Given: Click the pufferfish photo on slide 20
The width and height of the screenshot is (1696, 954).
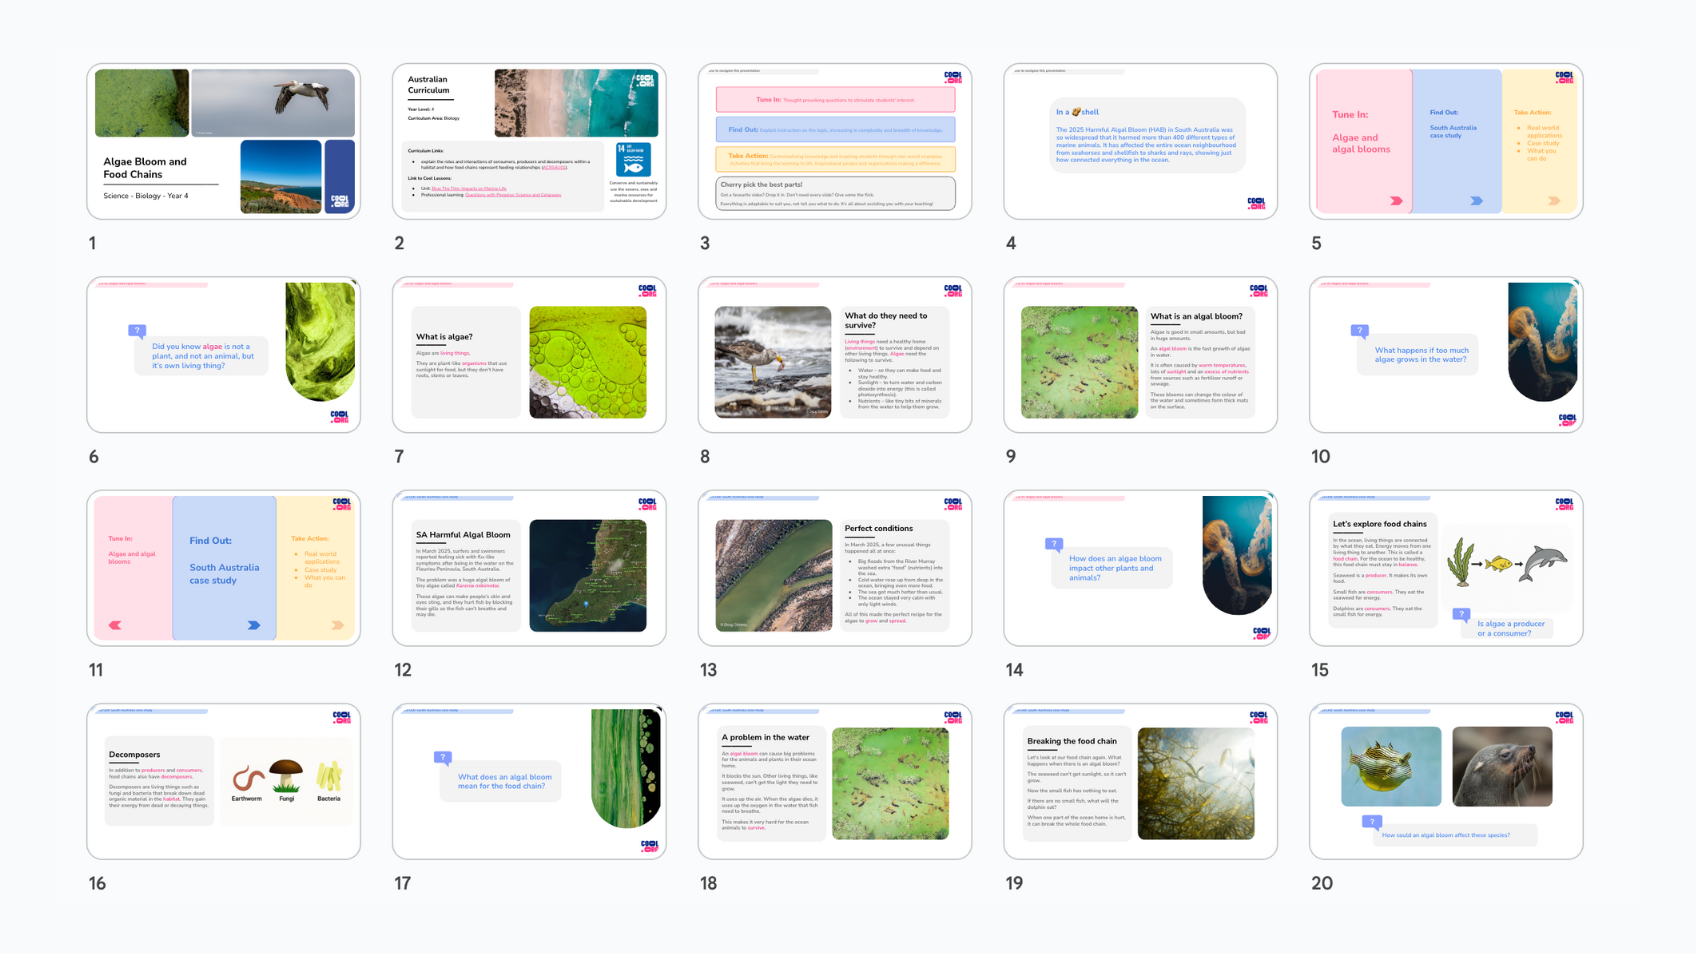Looking at the screenshot, I should pos(1391,766).
